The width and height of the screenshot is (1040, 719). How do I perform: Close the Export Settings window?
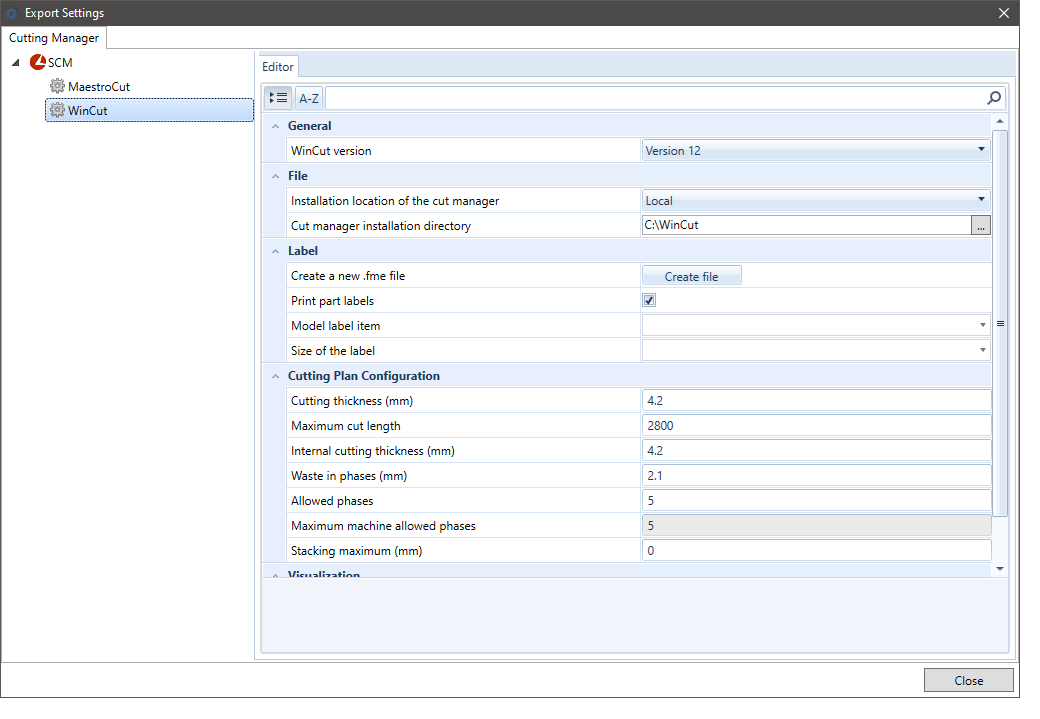(1004, 13)
